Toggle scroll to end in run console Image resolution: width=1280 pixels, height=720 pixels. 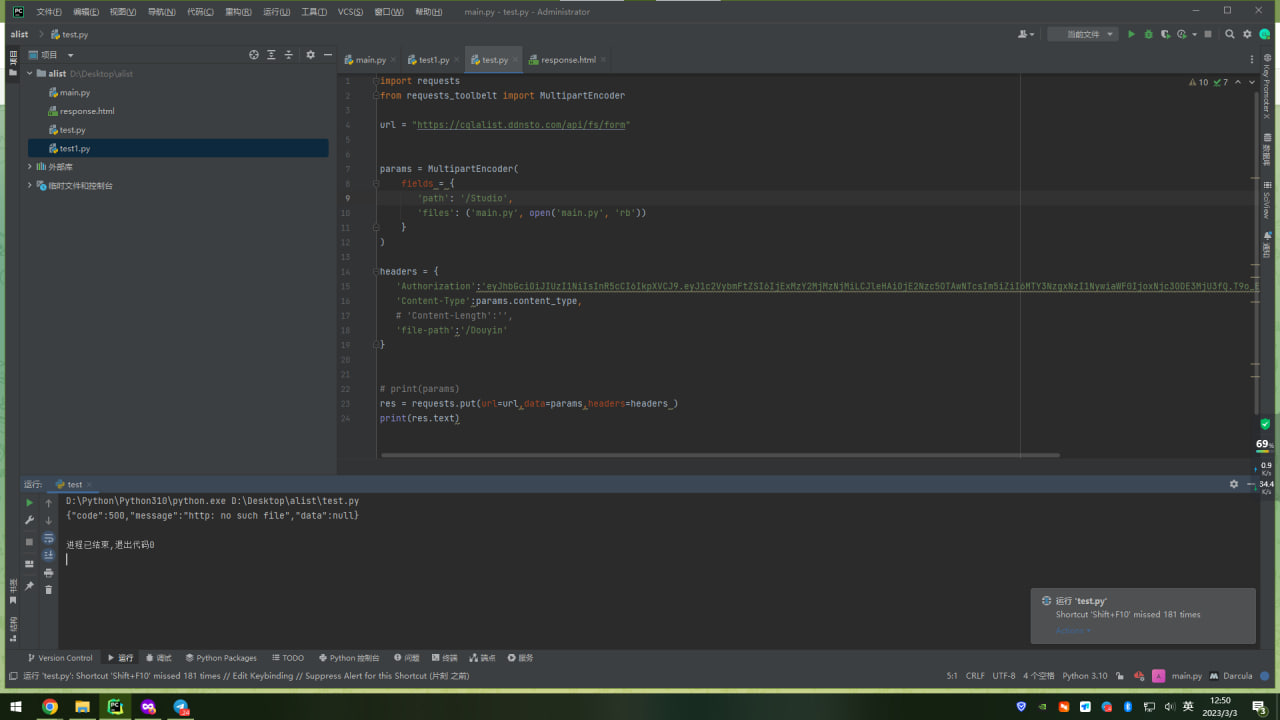(48, 555)
